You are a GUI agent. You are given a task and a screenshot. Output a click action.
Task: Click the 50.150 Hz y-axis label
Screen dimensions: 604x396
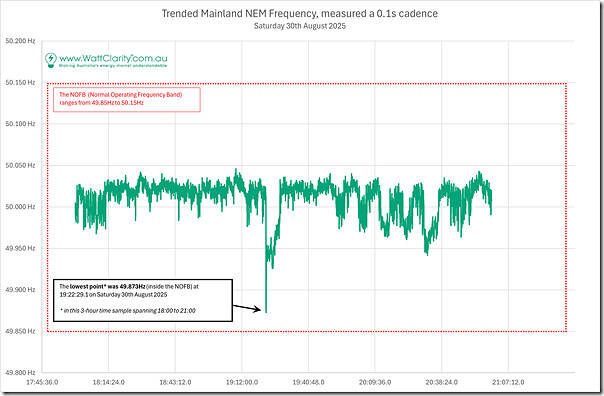20,82
